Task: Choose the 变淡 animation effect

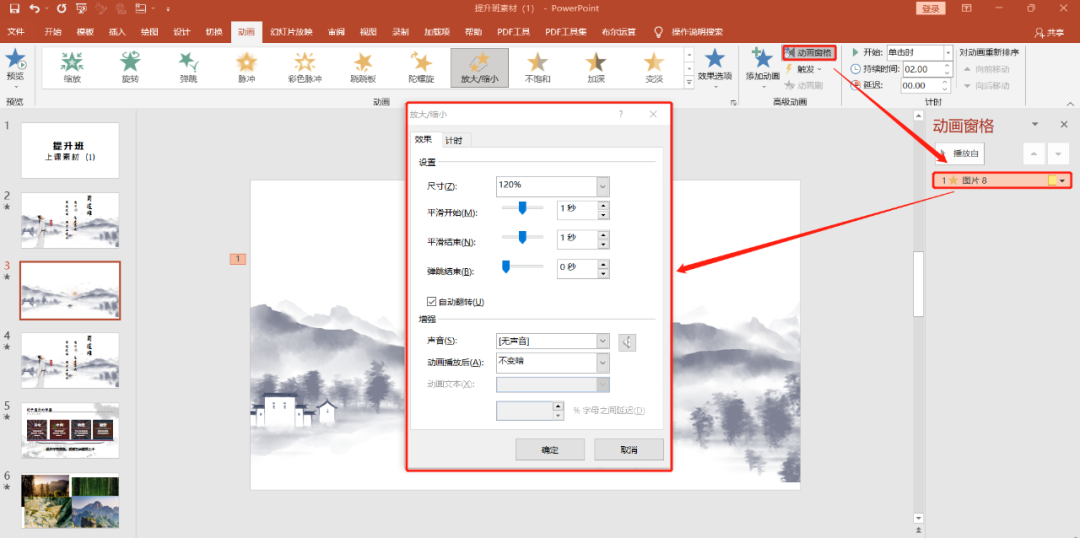Action: coord(654,68)
